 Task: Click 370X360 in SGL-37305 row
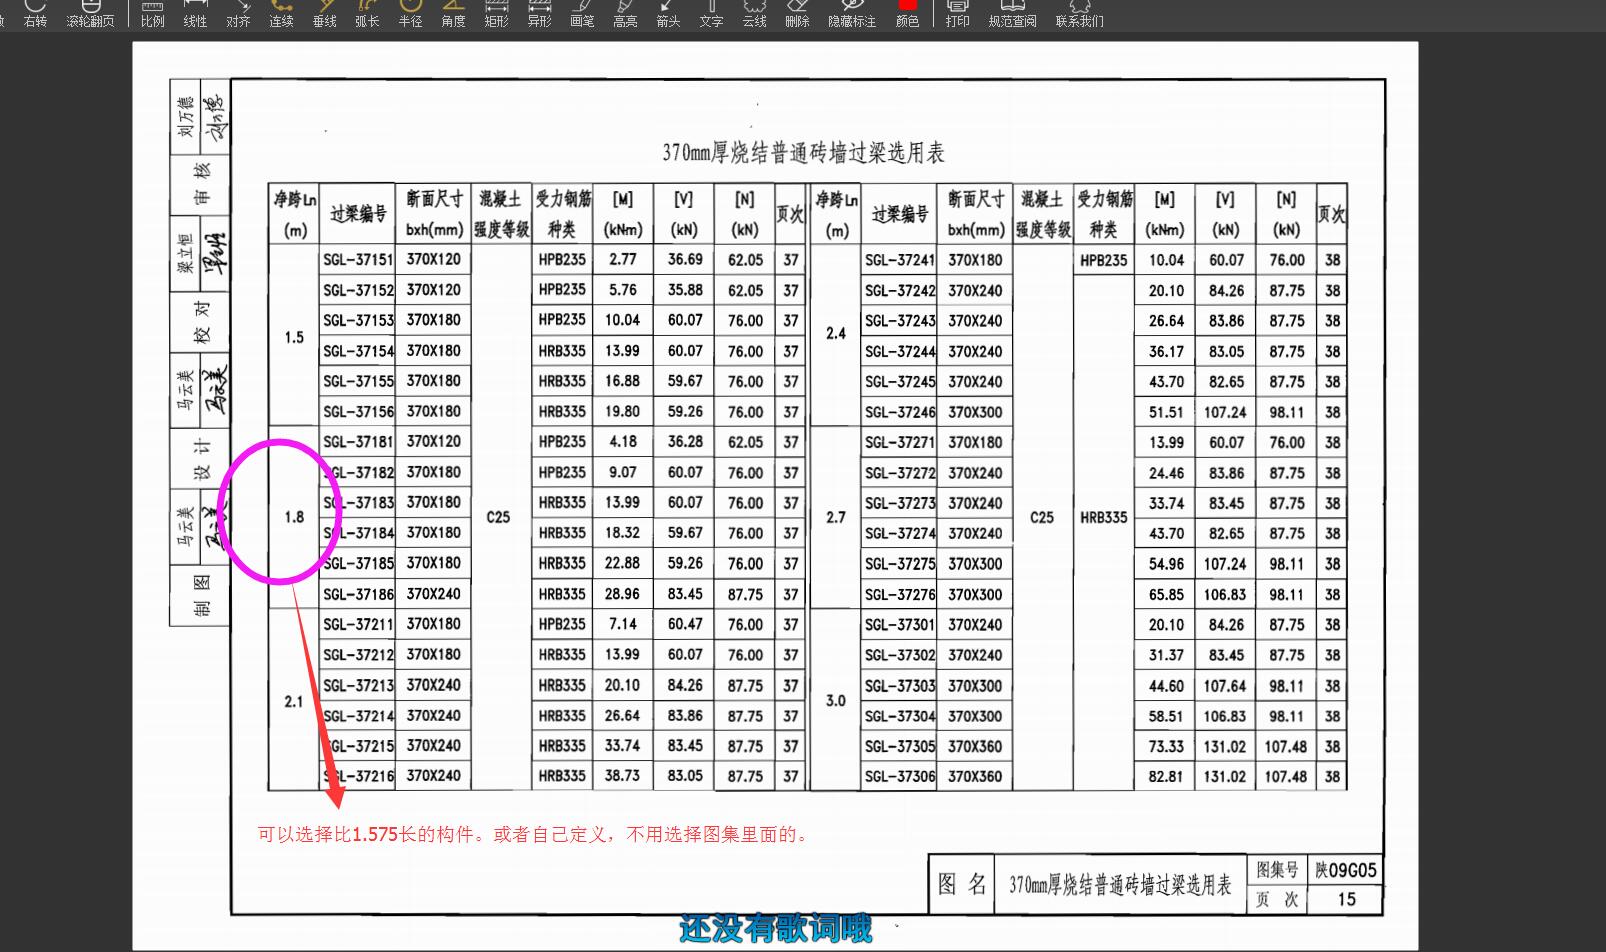pos(975,746)
